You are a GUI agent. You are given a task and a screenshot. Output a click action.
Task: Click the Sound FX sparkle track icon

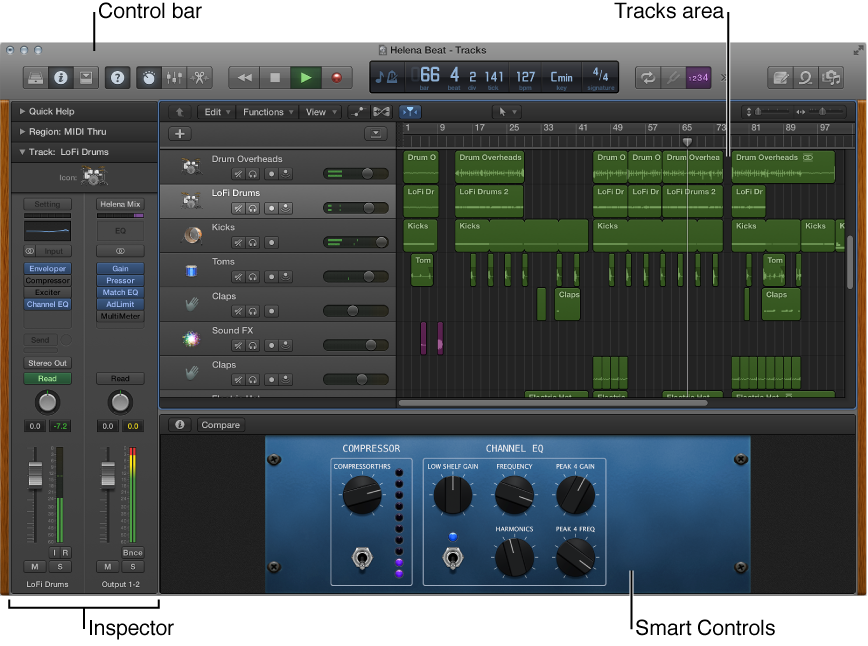tap(189, 338)
